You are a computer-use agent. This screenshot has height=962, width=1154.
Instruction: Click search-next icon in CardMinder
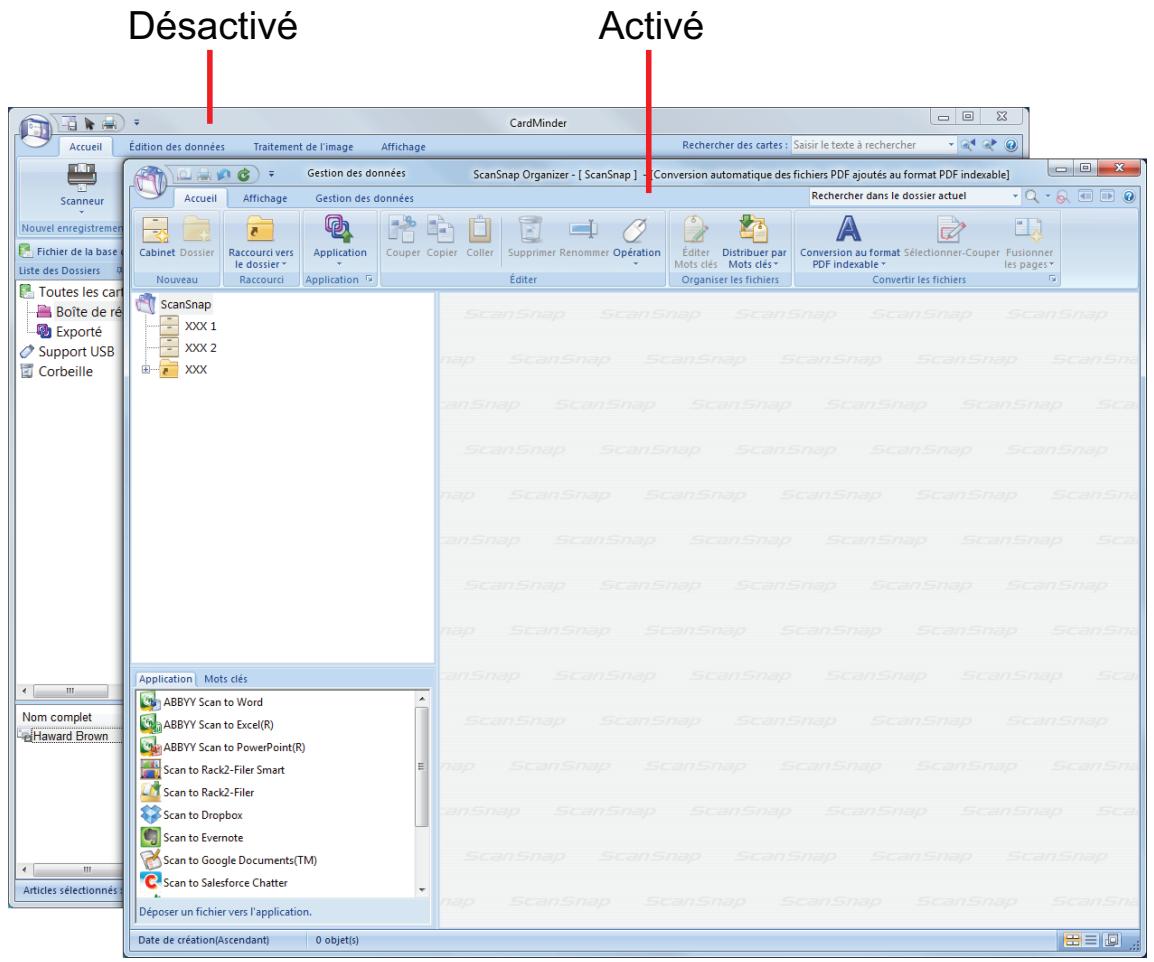(x=990, y=145)
